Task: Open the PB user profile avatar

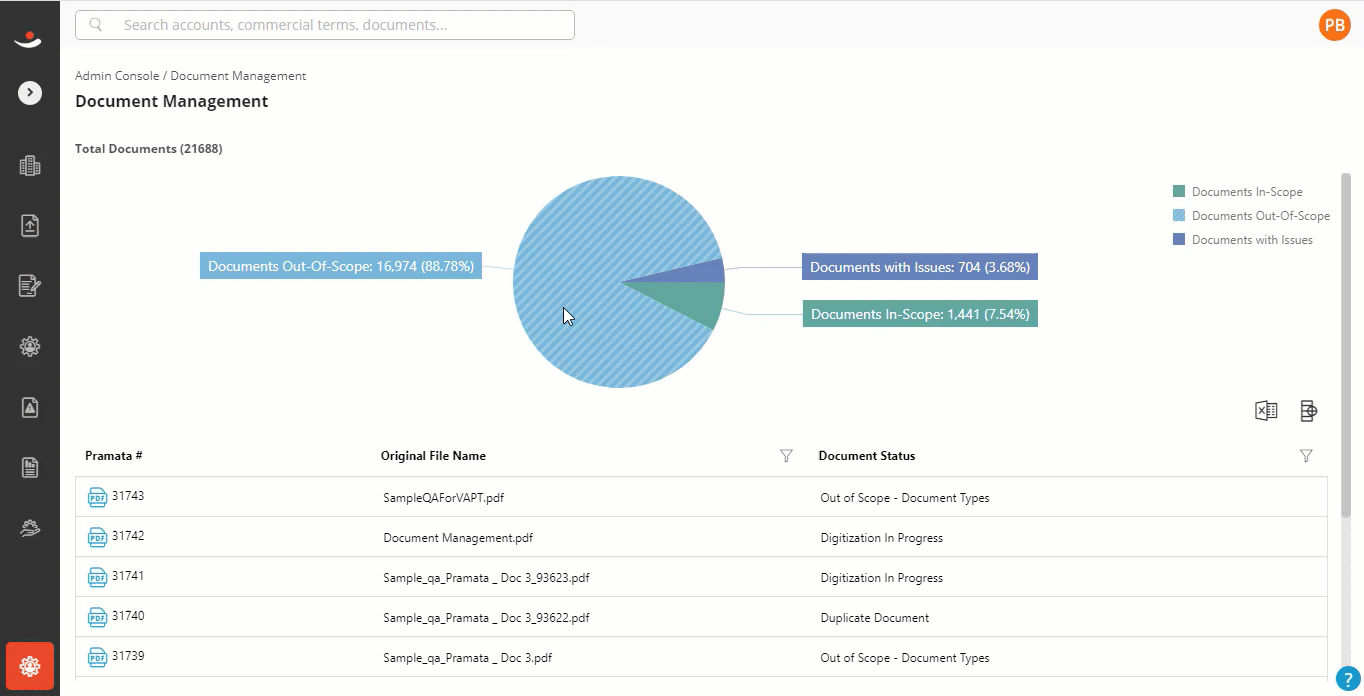Action: click(x=1335, y=25)
